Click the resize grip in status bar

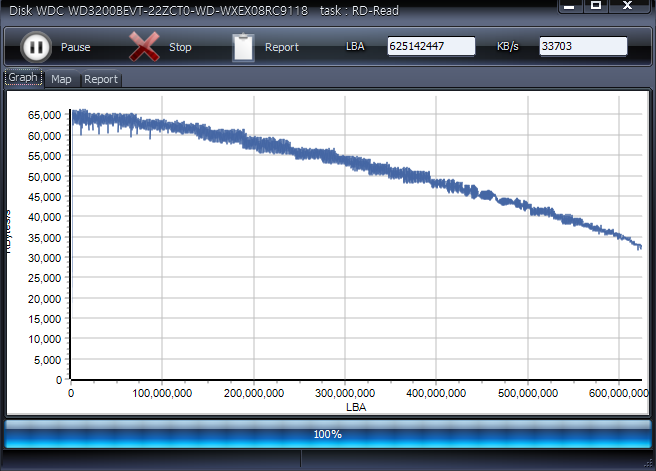[x=648, y=463]
